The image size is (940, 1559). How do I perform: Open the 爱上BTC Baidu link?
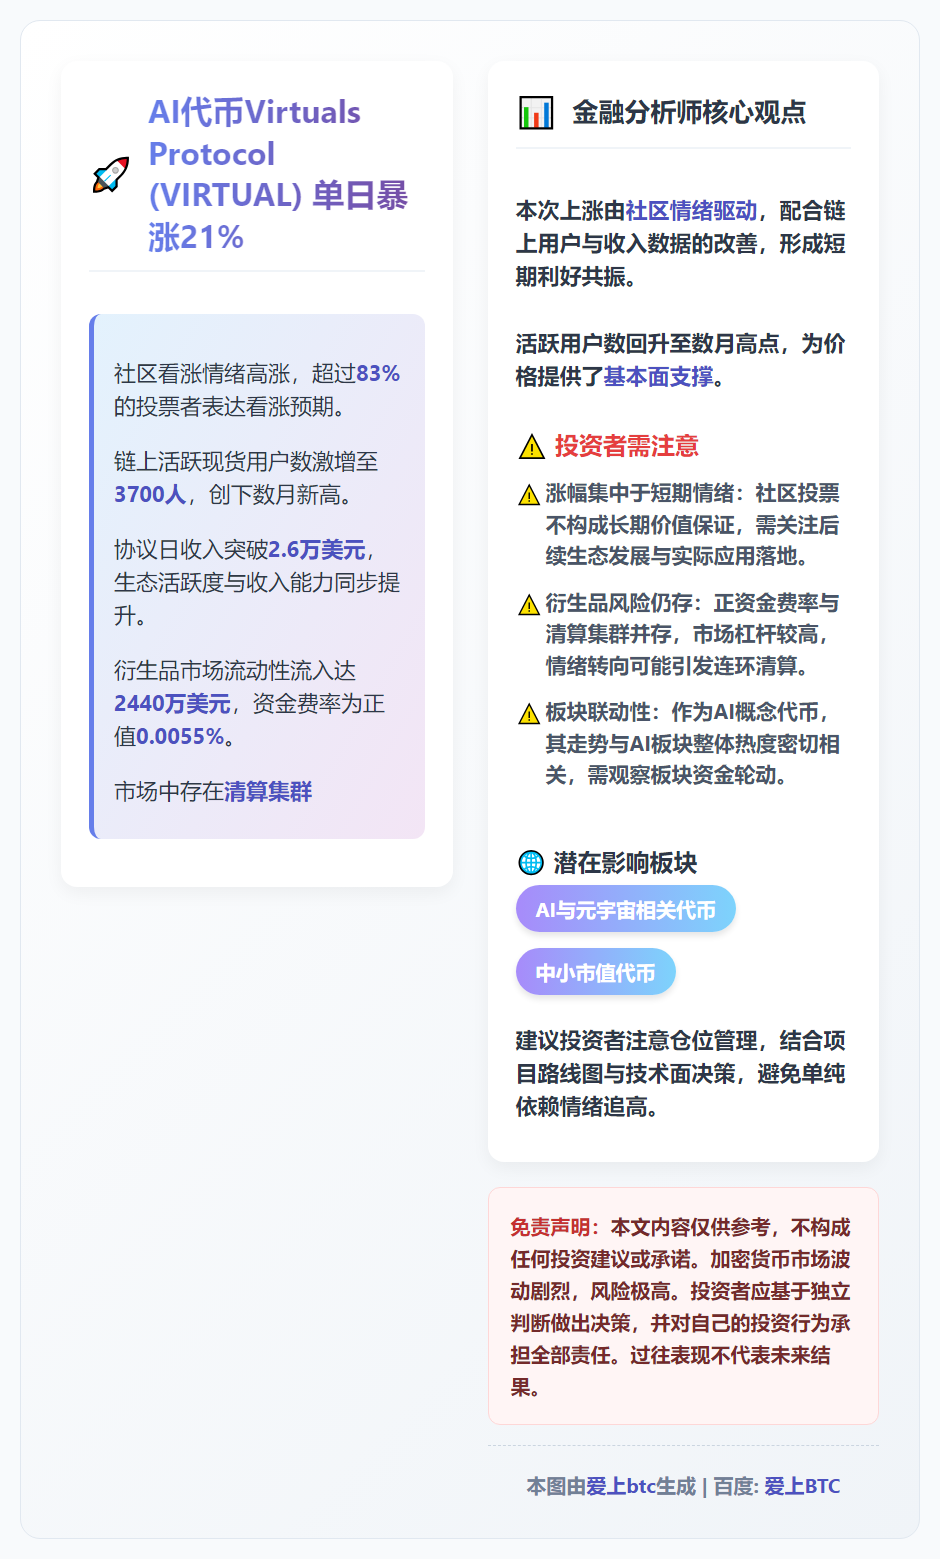(802, 1486)
